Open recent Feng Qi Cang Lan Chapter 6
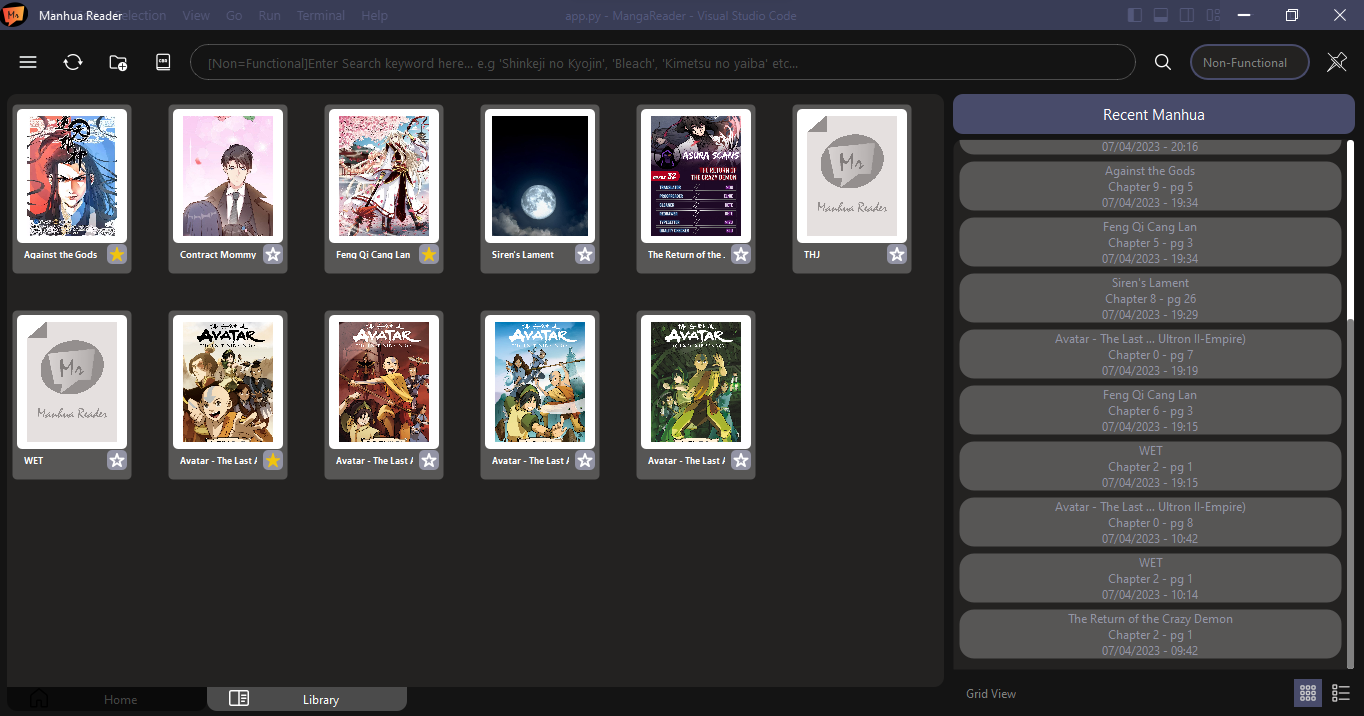Image resolution: width=1364 pixels, height=716 pixels. click(x=1150, y=410)
